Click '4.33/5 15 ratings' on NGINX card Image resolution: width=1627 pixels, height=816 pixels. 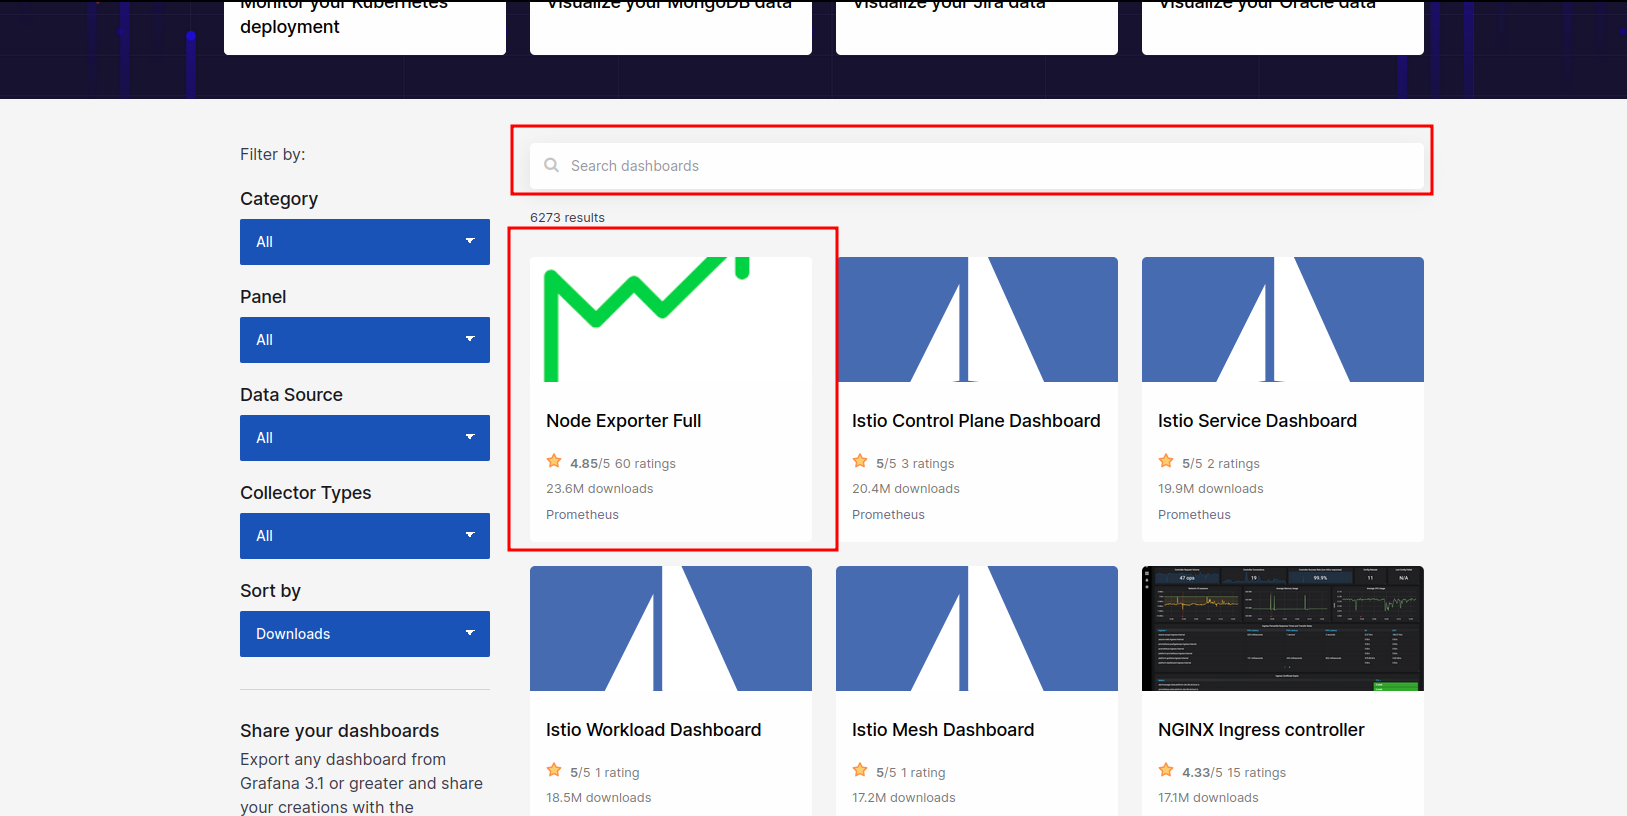(1234, 773)
